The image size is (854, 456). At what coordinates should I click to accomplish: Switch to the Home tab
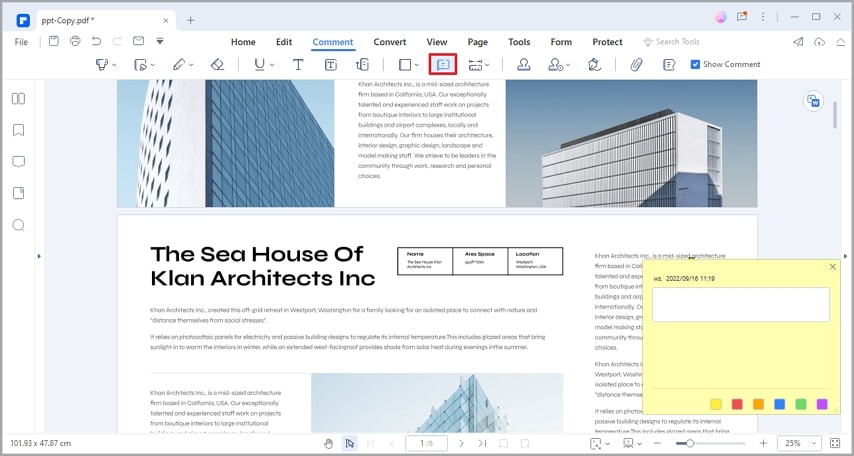coord(243,42)
